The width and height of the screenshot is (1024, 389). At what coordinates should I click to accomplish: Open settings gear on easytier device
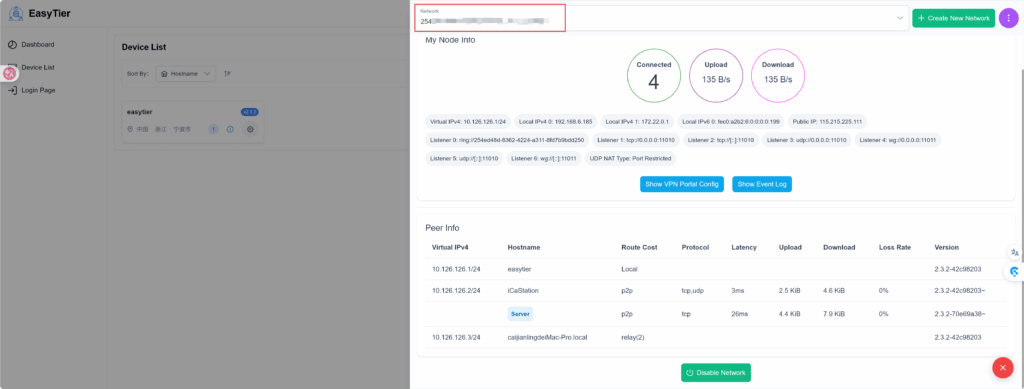[x=249, y=129]
